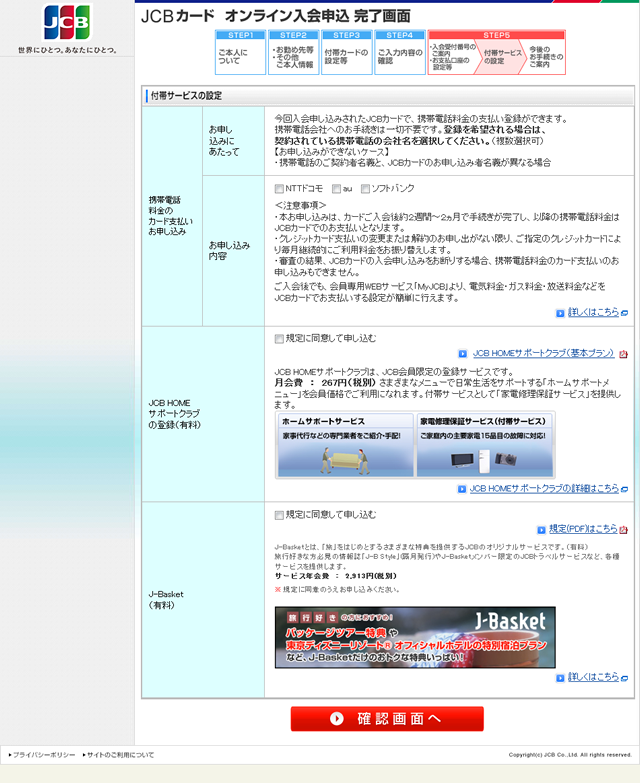The width and height of the screenshot is (640, 783).
Task: Open 詳しくはこちら link in mobile payment section
Action: (x=593, y=312)
